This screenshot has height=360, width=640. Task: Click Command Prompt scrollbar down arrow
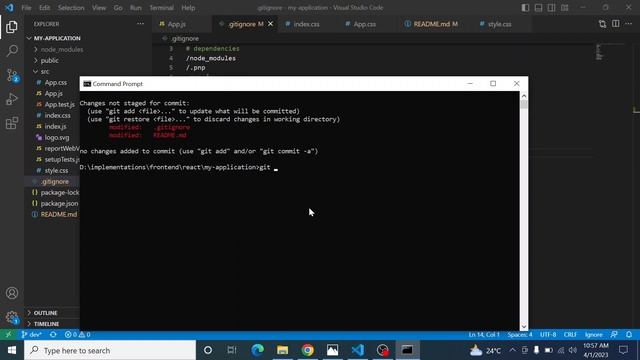coord(524,327)
